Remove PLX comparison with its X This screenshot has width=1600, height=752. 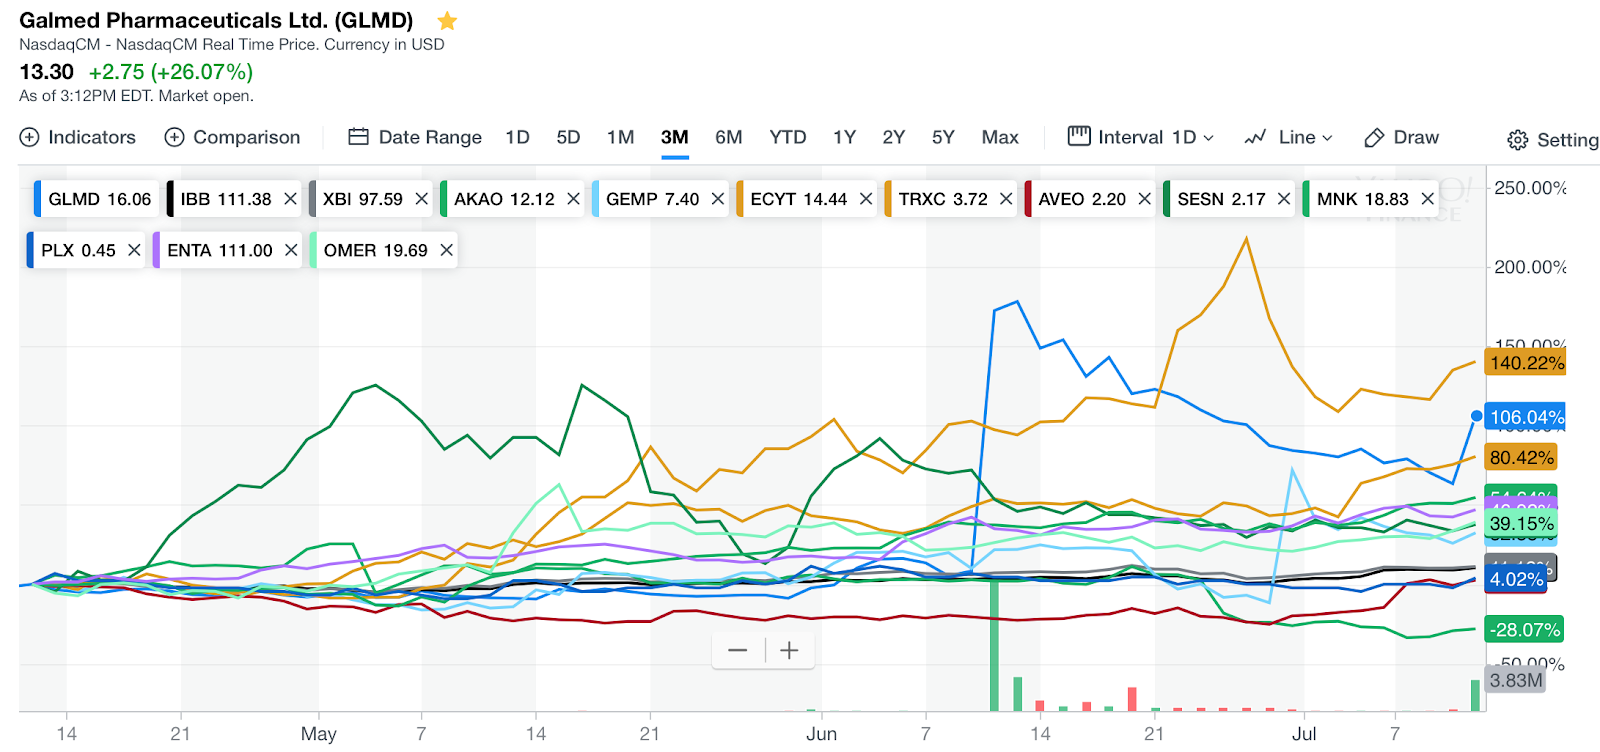[x=134, y=250]
